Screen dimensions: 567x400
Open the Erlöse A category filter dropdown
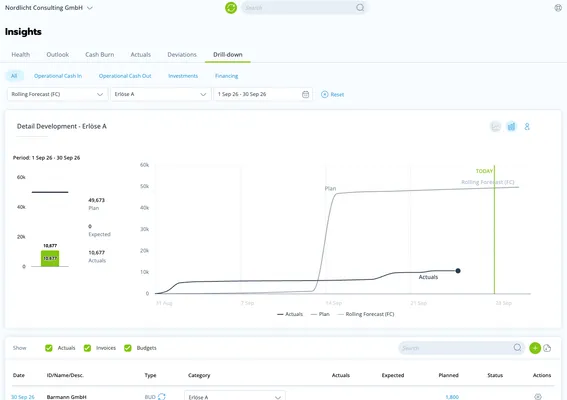click(161, 94)
